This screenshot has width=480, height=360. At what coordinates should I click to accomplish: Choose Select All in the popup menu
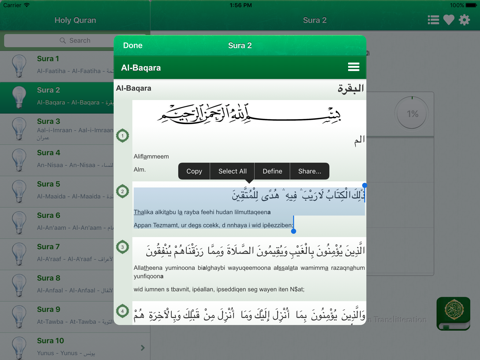tap(232, 171)
